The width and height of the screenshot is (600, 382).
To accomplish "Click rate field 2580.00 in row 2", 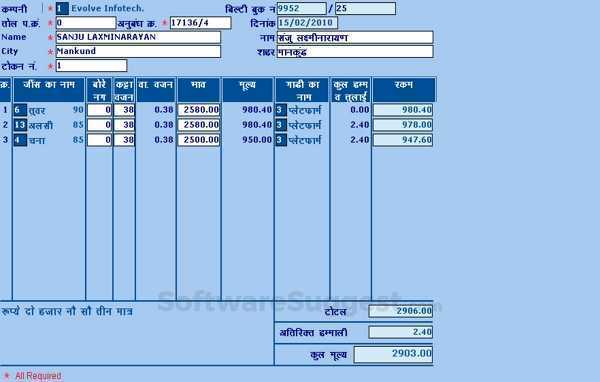I will click(x=199, y=125).
